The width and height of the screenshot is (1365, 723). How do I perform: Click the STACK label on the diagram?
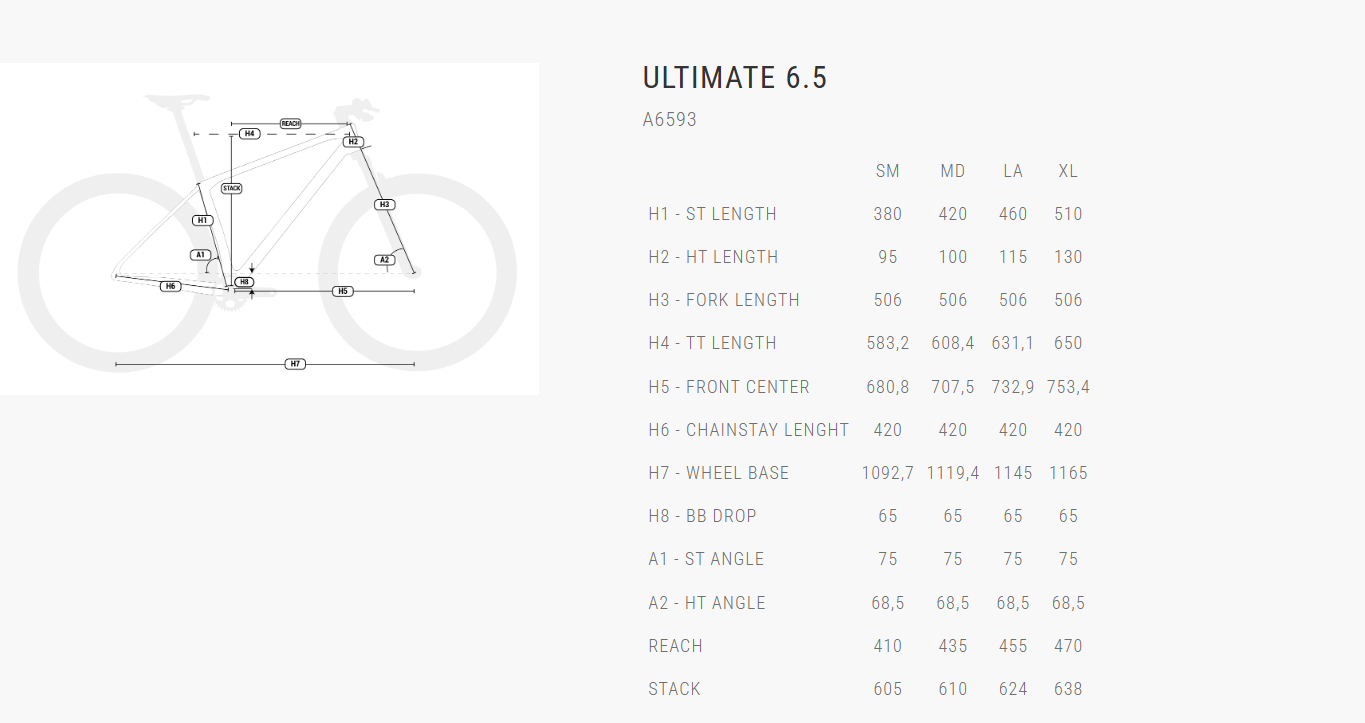point(231,188)
